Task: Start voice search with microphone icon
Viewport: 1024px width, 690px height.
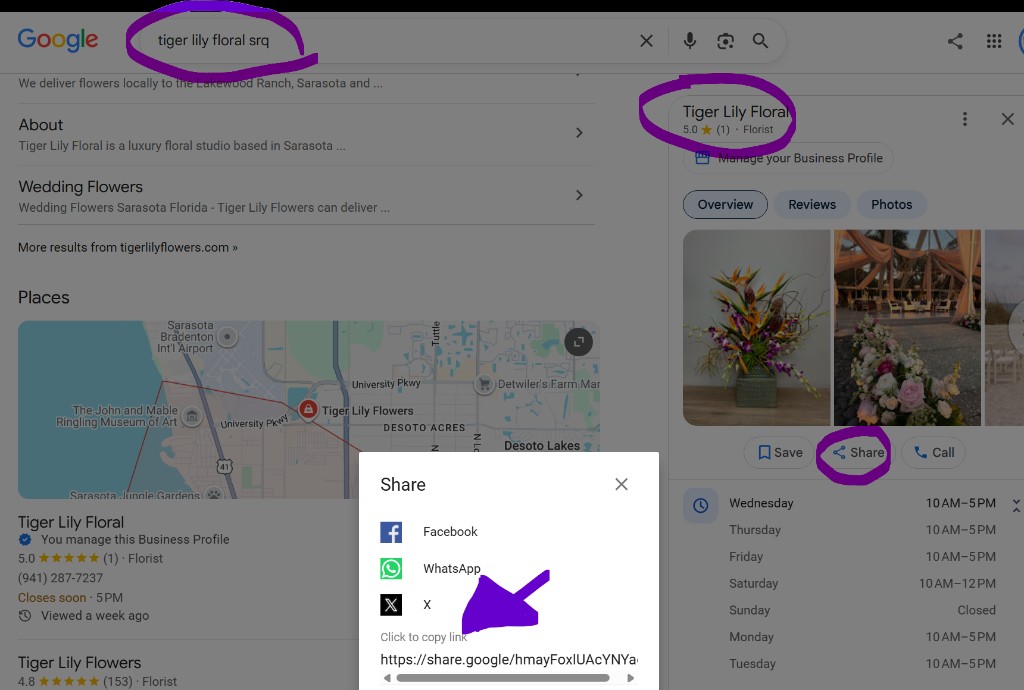Action: pyautogui.click(x=690, y=41)
